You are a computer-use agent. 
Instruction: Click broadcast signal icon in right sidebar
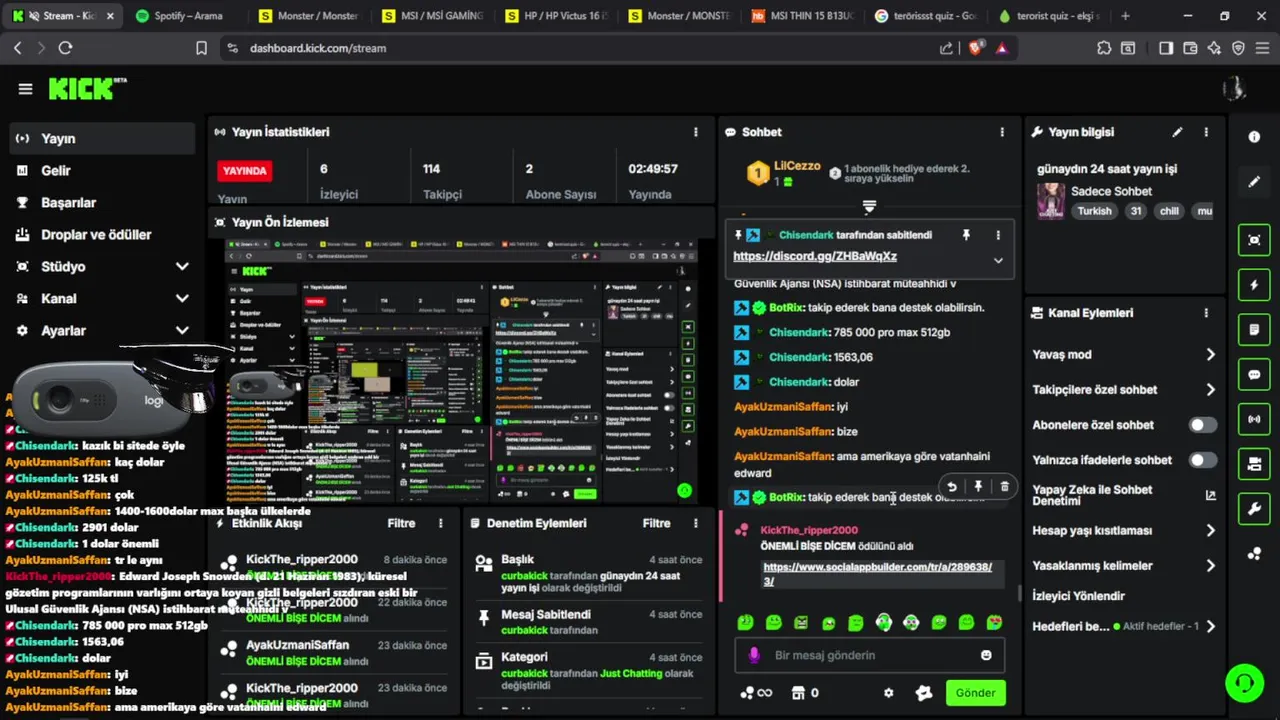pos(1254,418)
